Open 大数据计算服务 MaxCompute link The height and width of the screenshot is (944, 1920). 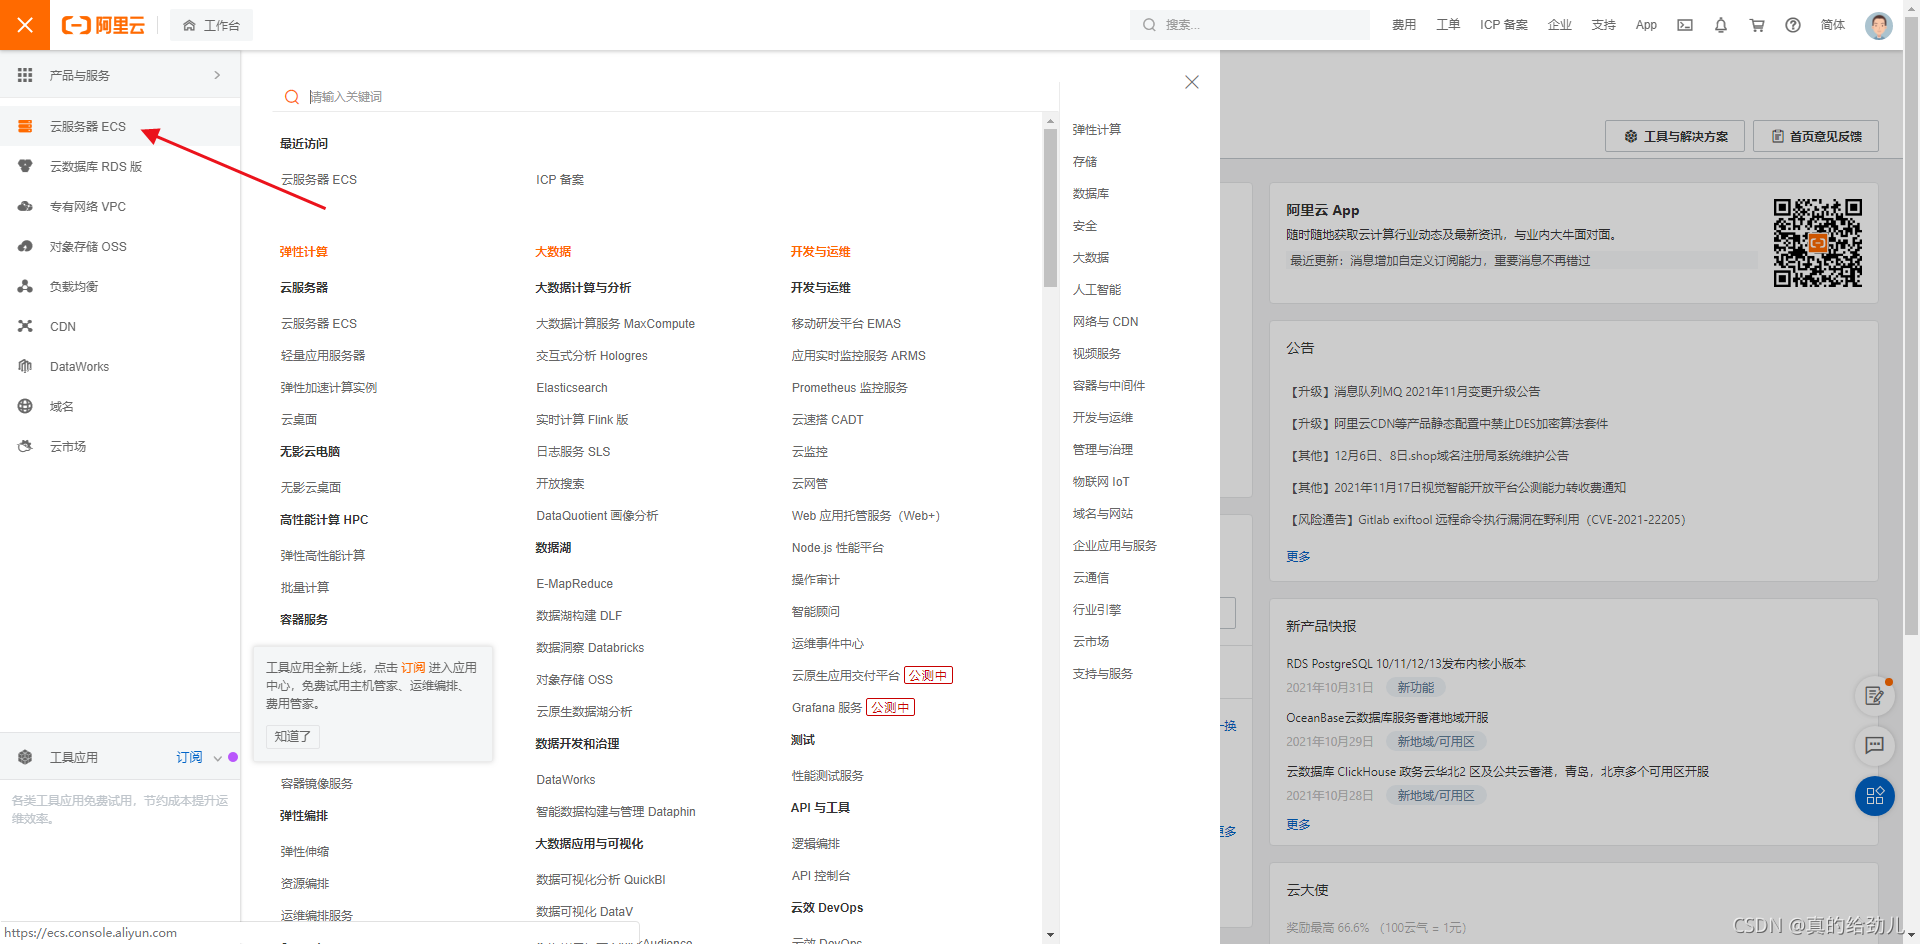tap(615, 324)
